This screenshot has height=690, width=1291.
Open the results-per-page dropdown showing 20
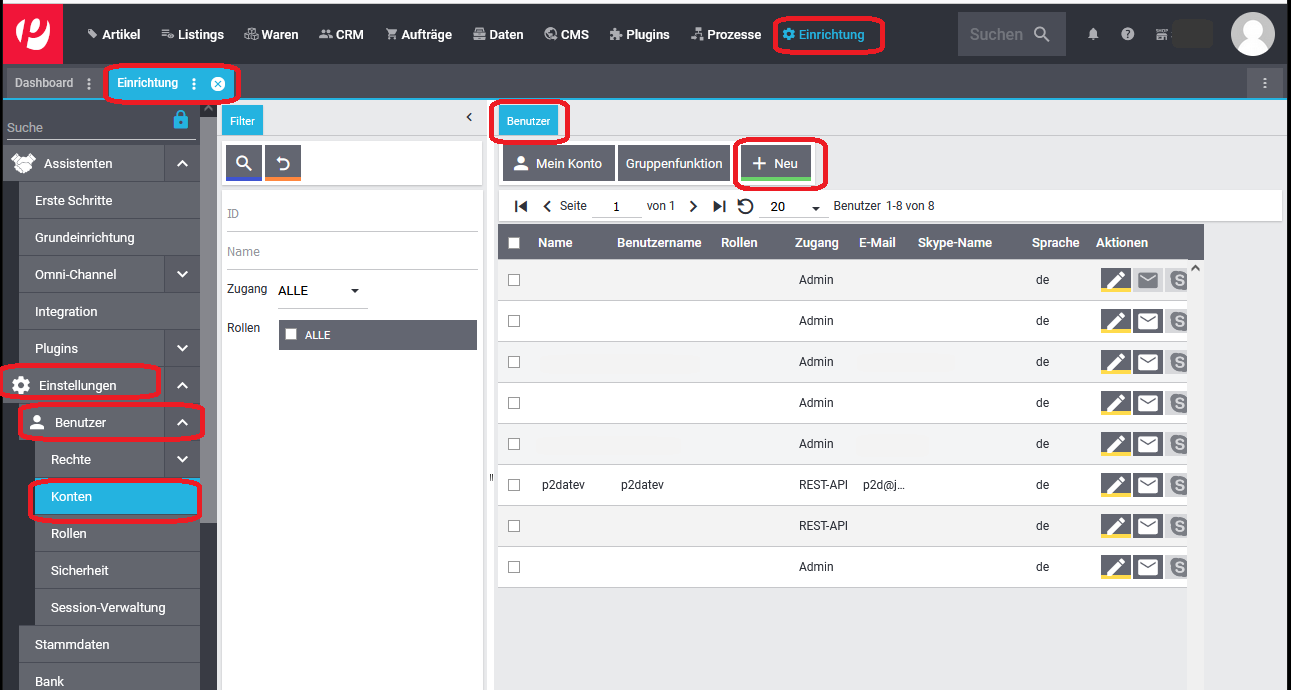794,207
